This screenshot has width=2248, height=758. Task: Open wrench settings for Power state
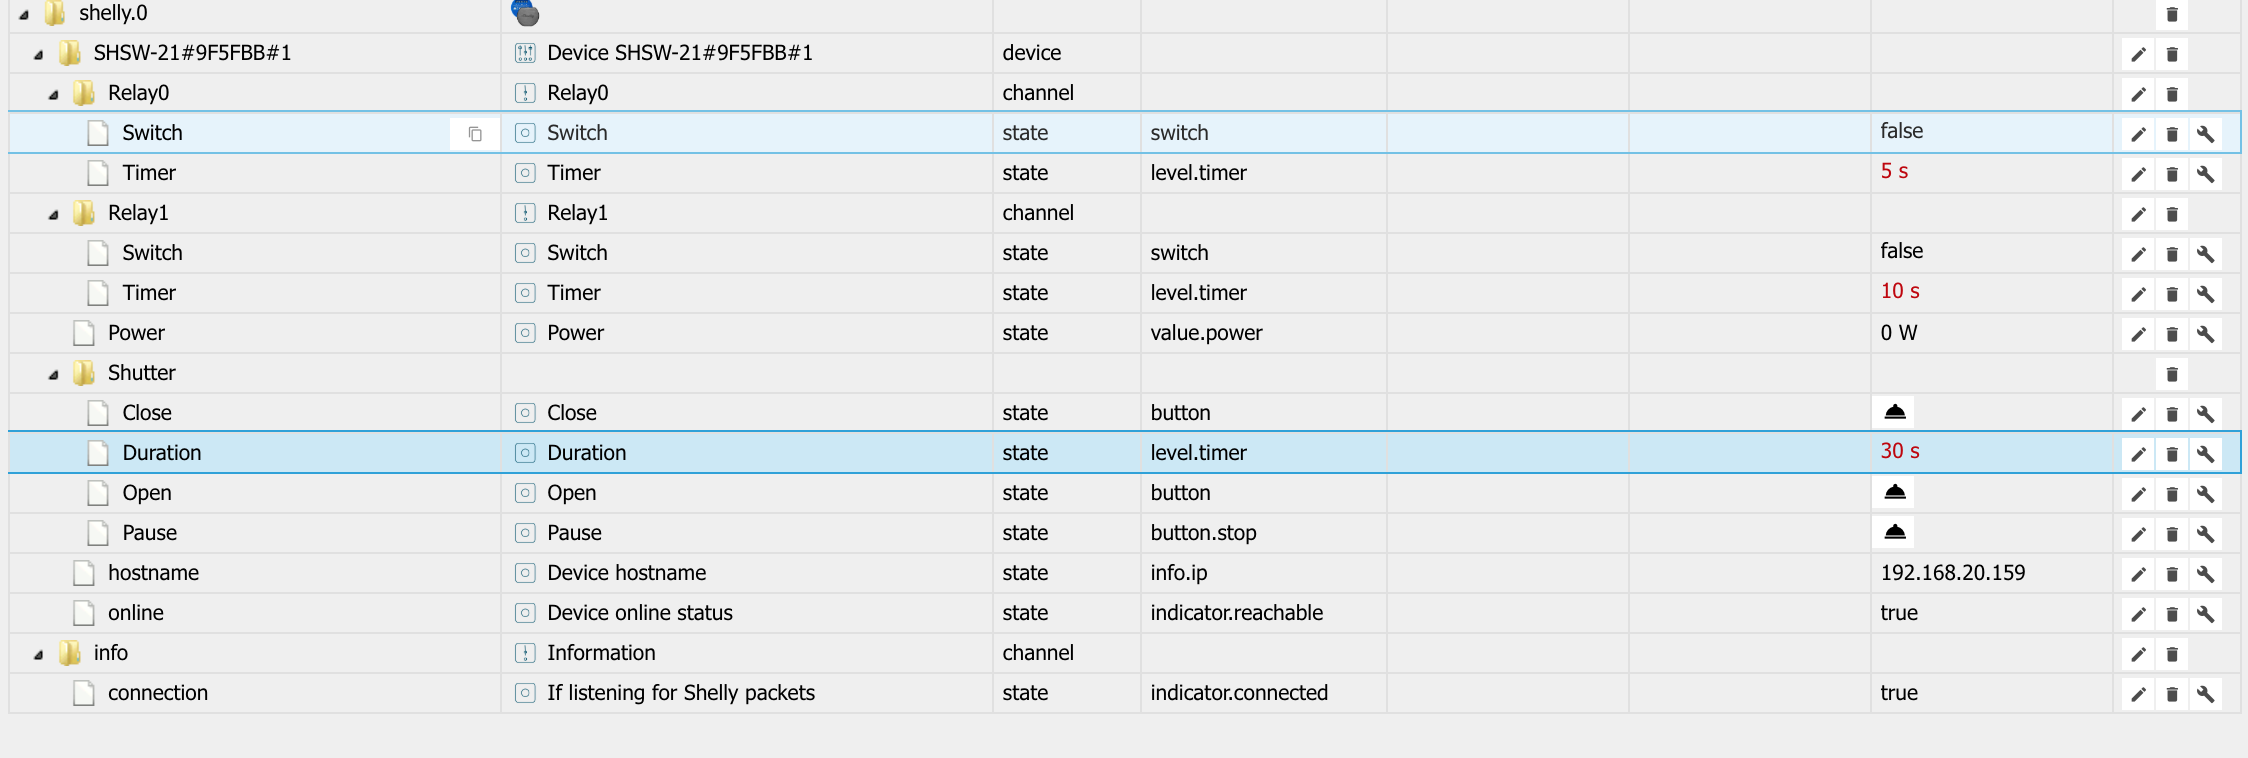2205,334
